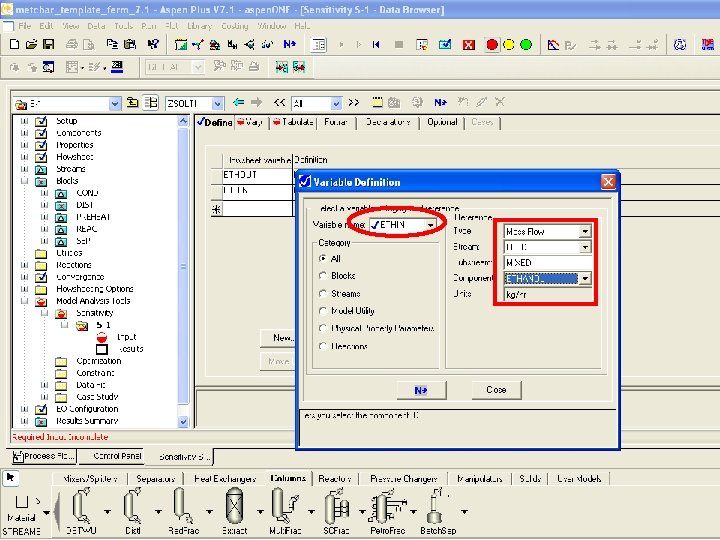Open the Component ETHANOL dropdown
Image resolution: width=720 pixels, height=540 pixels.
[585, 278]
